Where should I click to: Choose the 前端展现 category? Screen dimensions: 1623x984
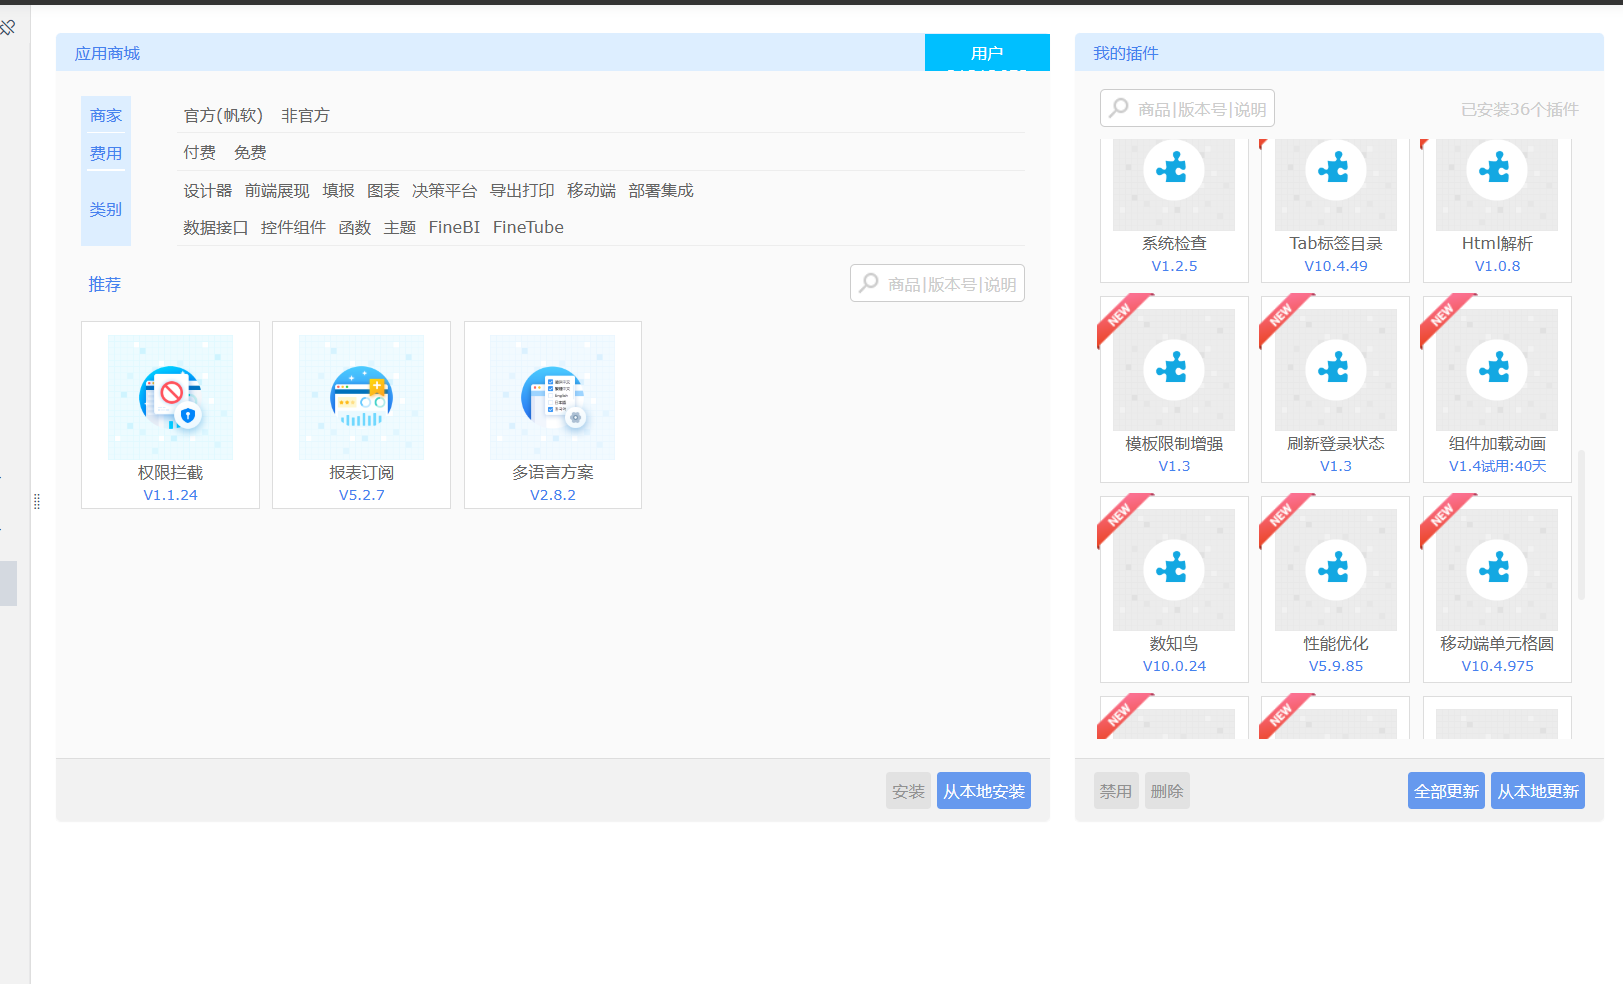(x=277, y=191)
